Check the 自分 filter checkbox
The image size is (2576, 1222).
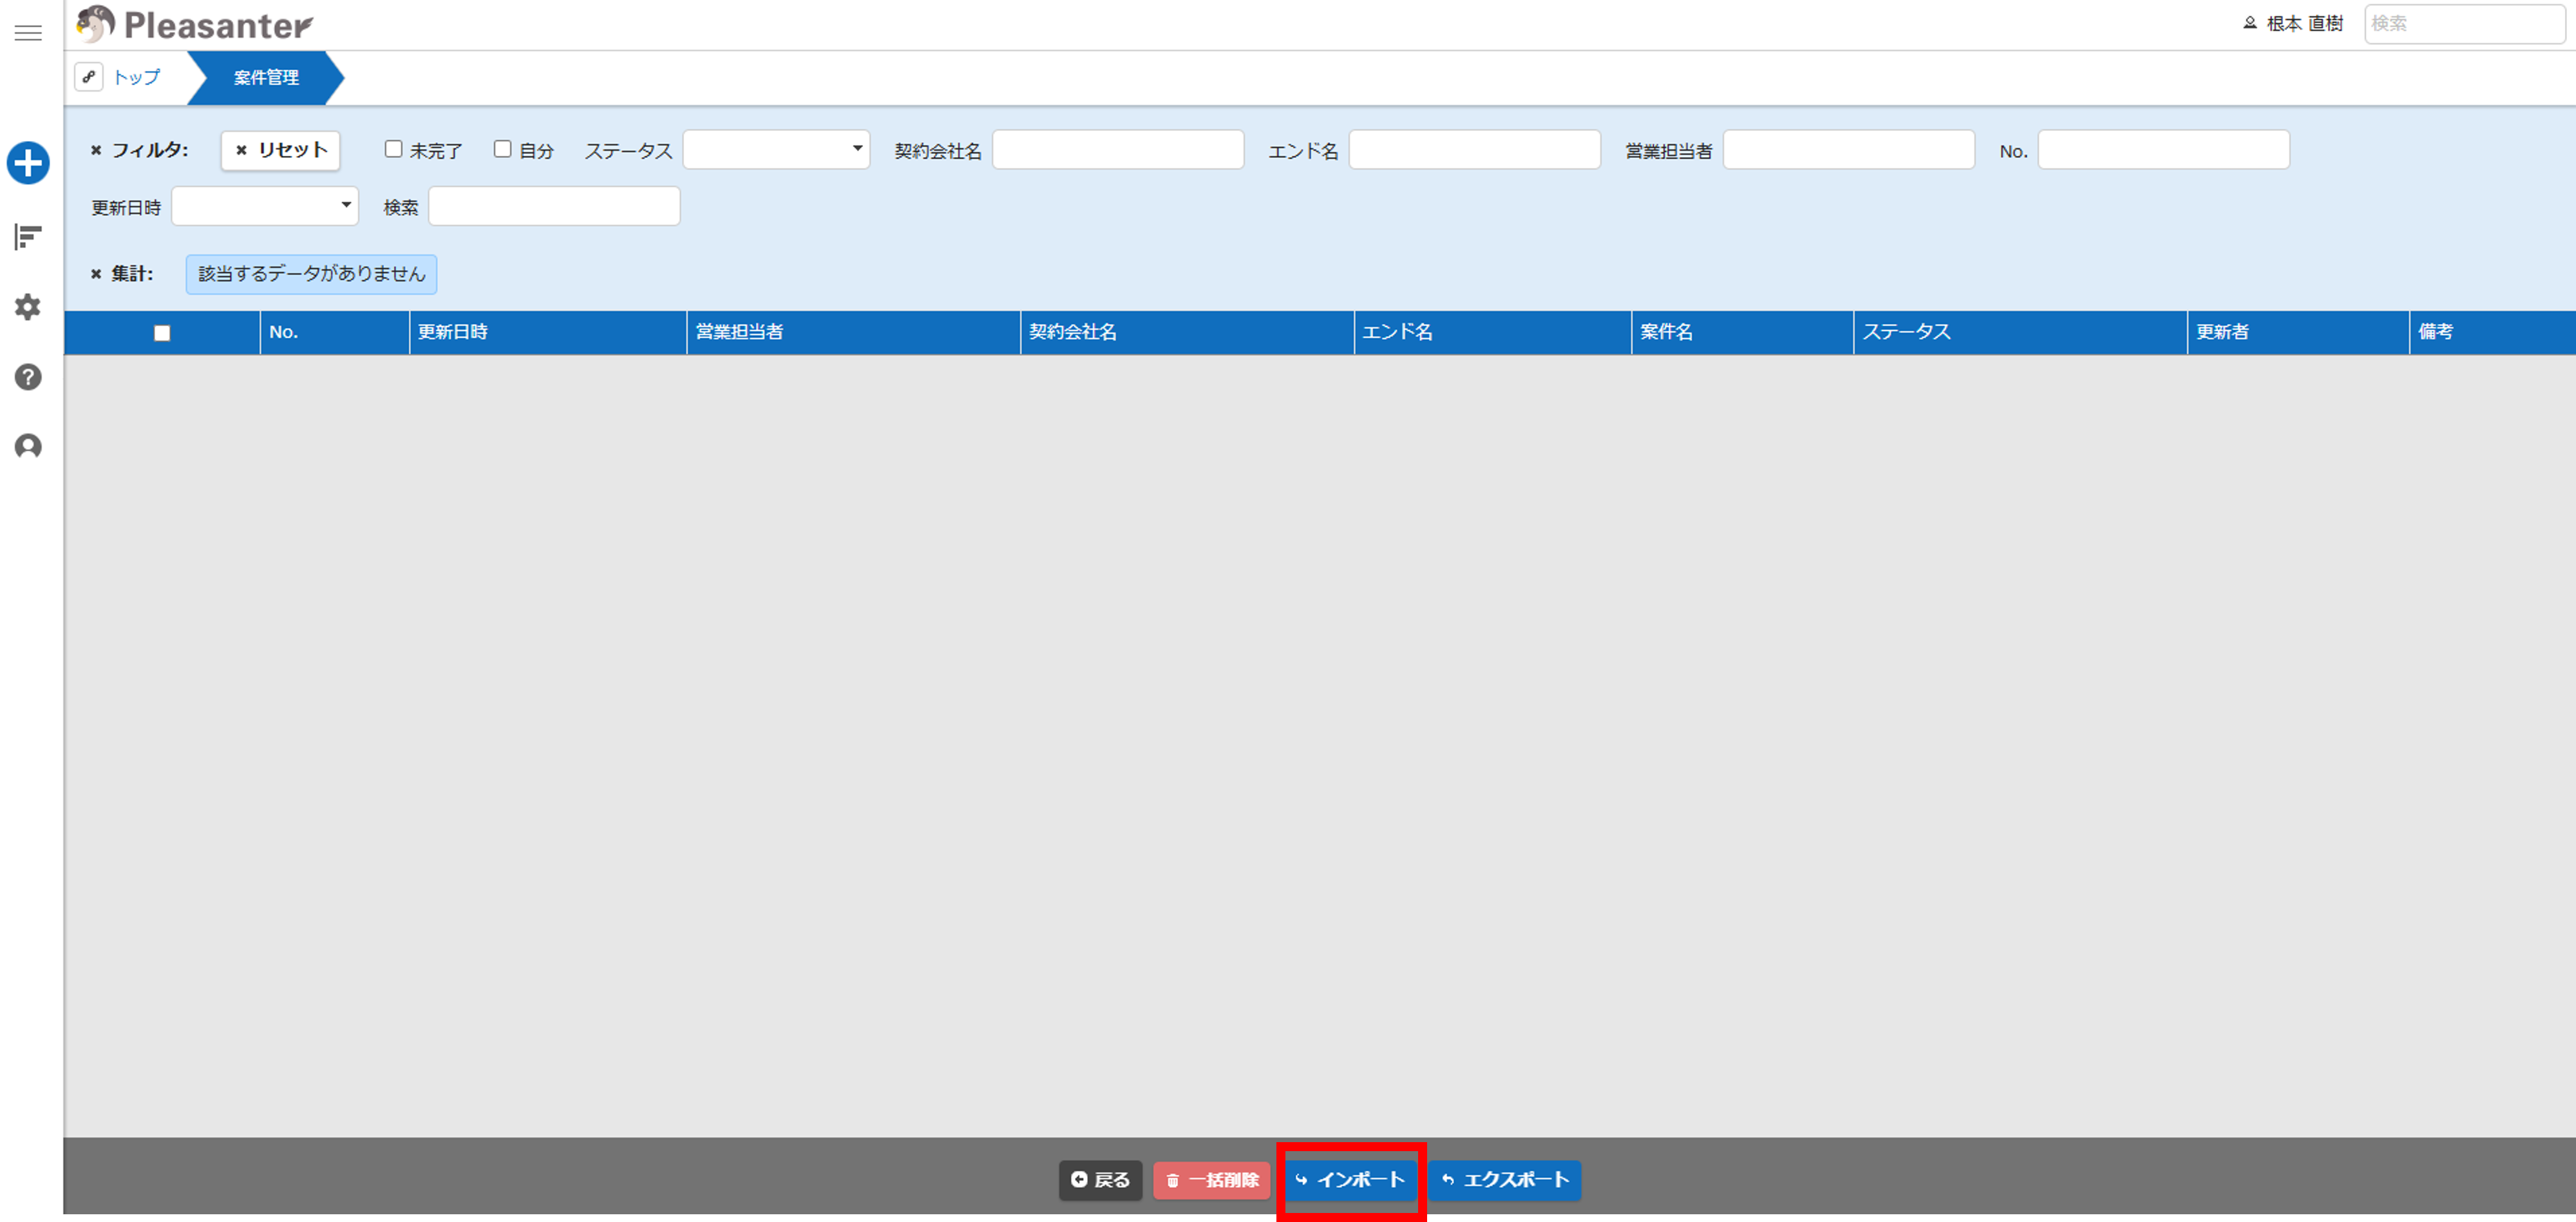502,149
